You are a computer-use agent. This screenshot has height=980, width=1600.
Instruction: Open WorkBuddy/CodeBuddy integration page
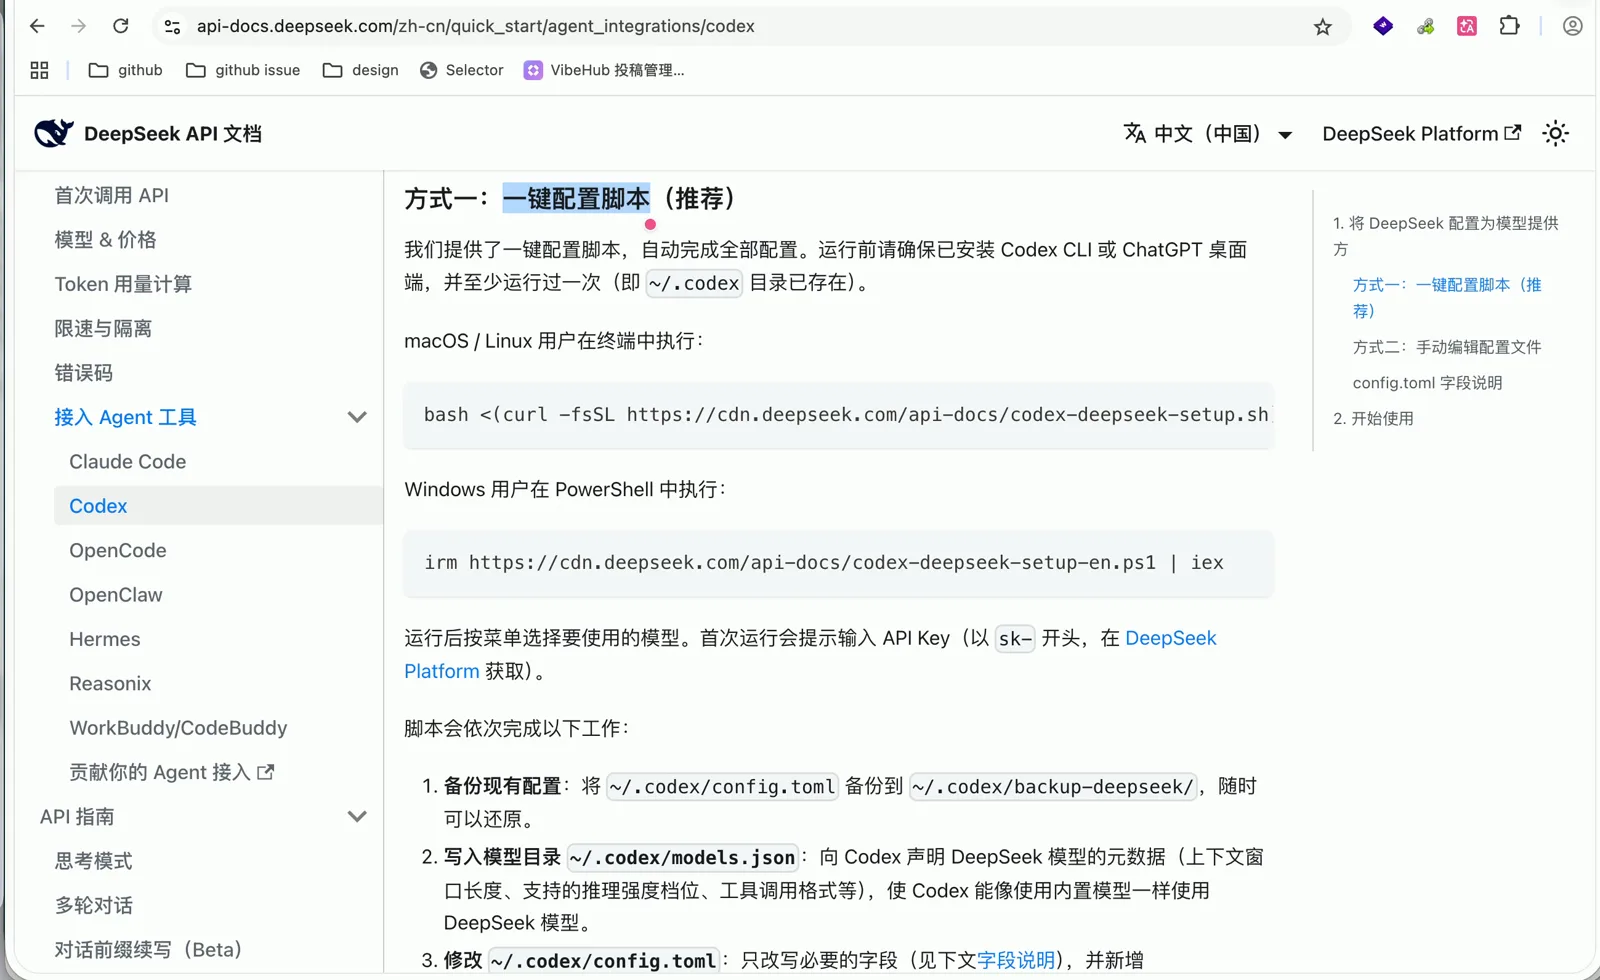(178, 728)
